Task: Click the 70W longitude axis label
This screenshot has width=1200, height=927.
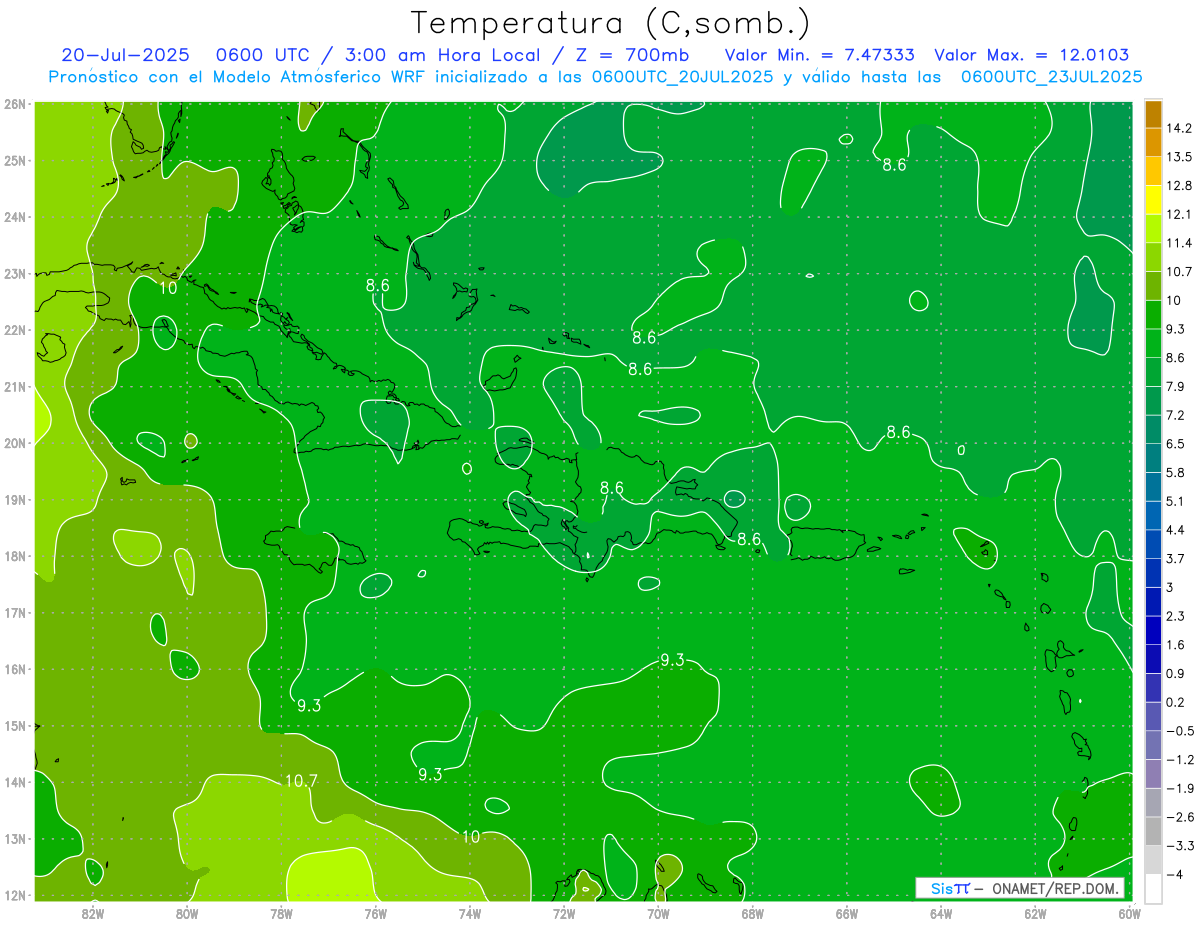Action: (x=658, y=912)
